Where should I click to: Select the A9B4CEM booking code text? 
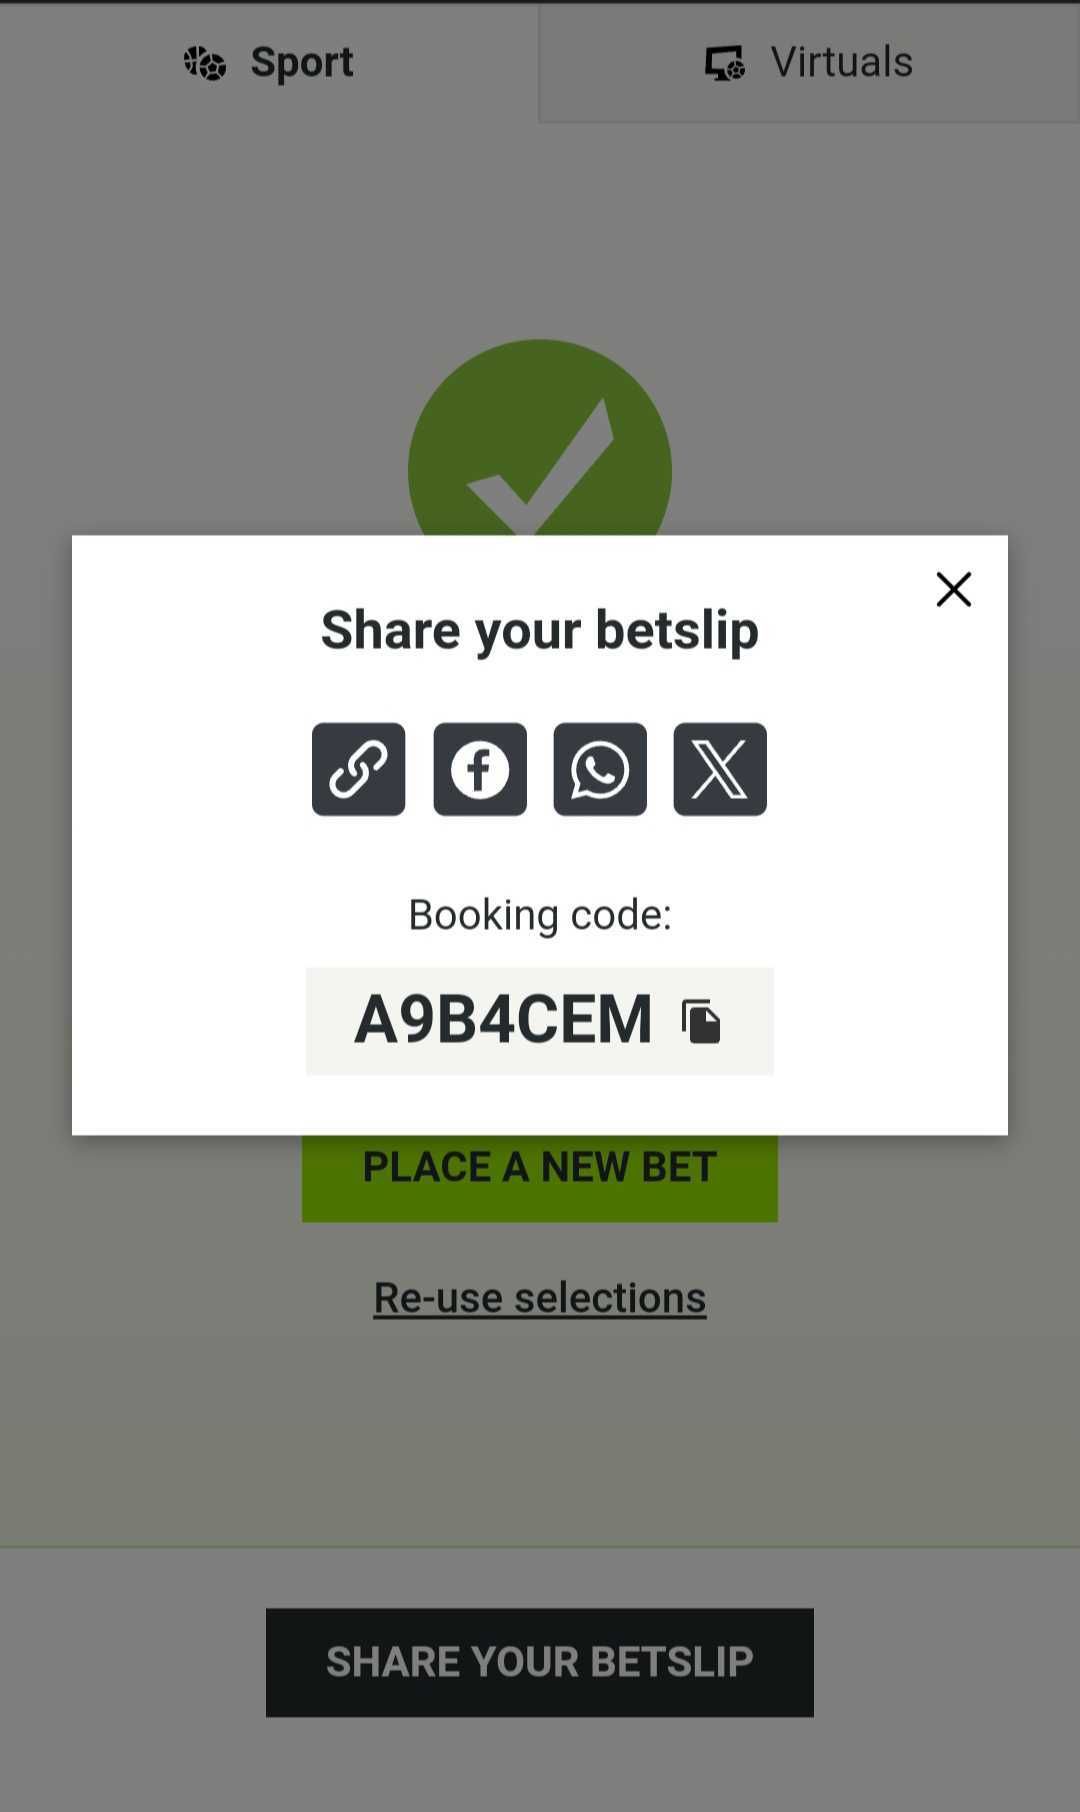point(503,1020)
